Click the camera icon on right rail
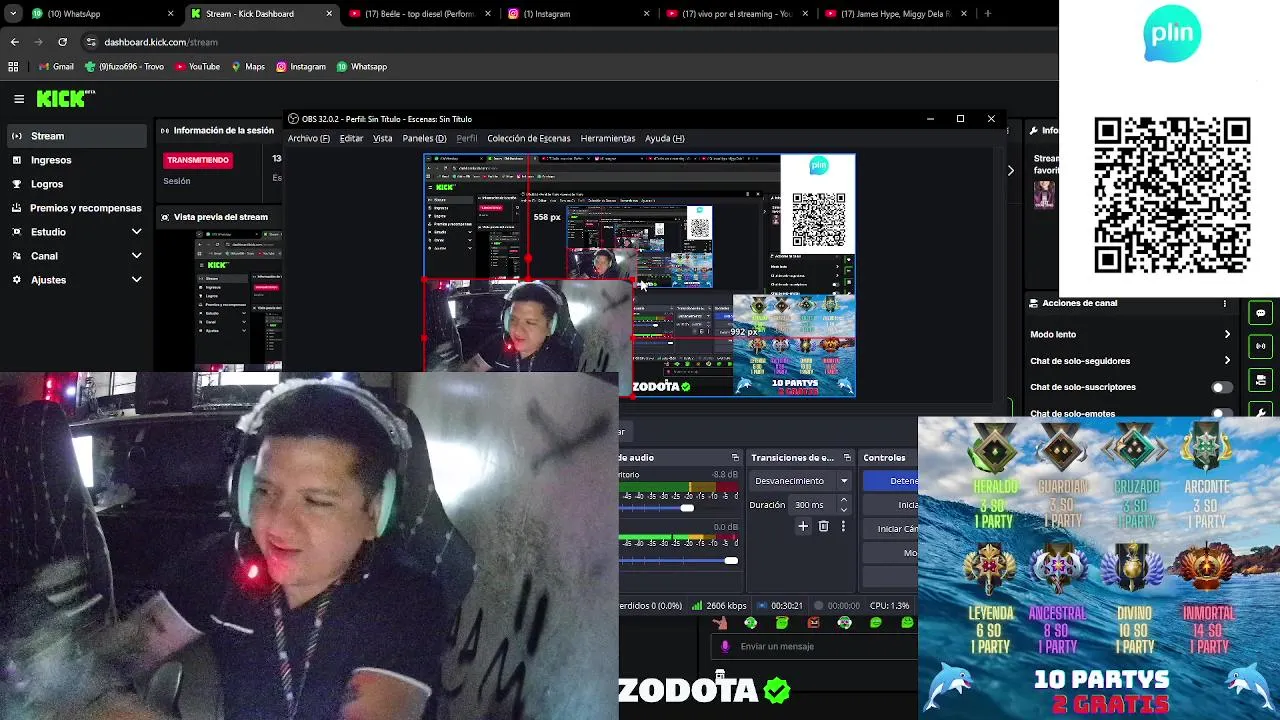The width and height of the screenshot is (1280, 720). pyautogui.click(x=1261, y=380)
